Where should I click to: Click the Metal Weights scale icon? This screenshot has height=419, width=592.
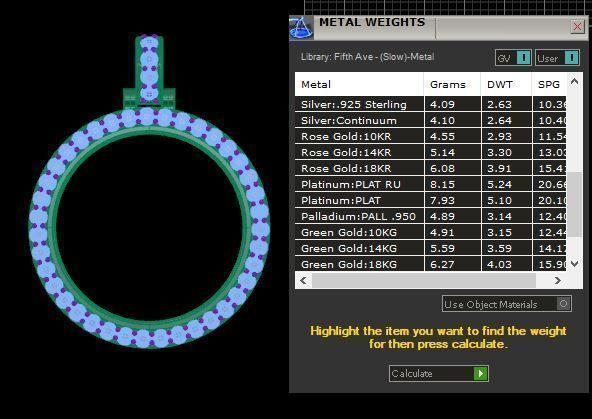[x=301, y=28]
